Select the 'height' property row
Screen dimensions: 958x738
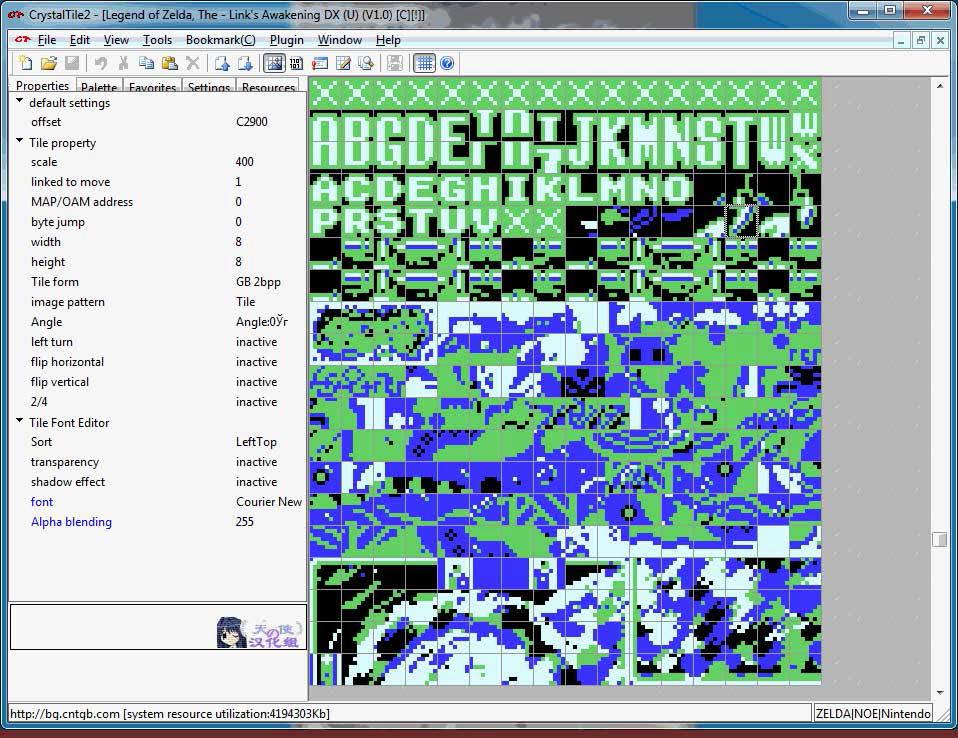click(158, 262)
